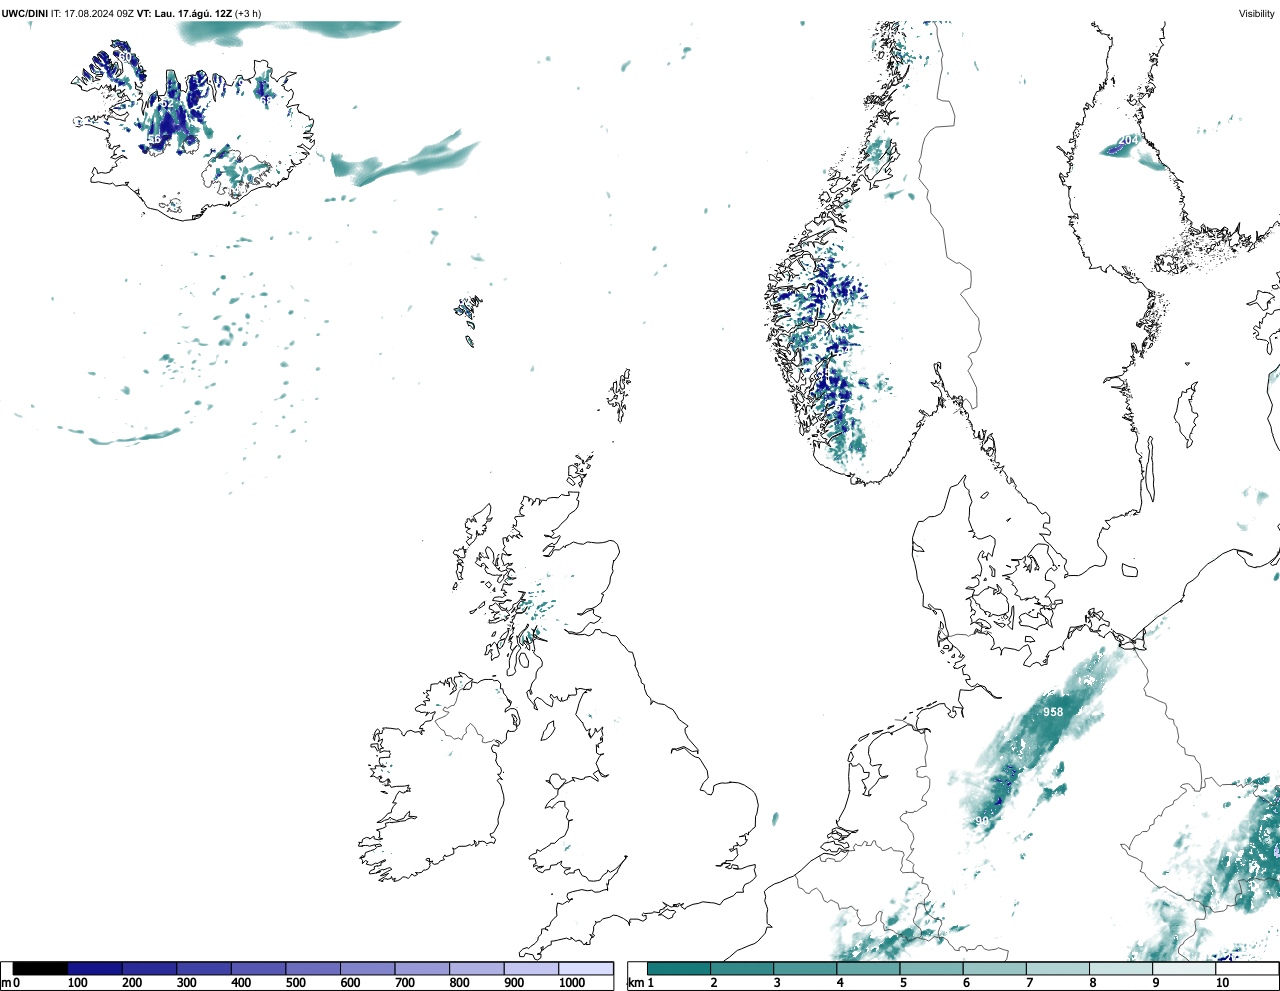
Task: Click the 900–1000 m pale lavender swatch
Action: tap(531, 968)
